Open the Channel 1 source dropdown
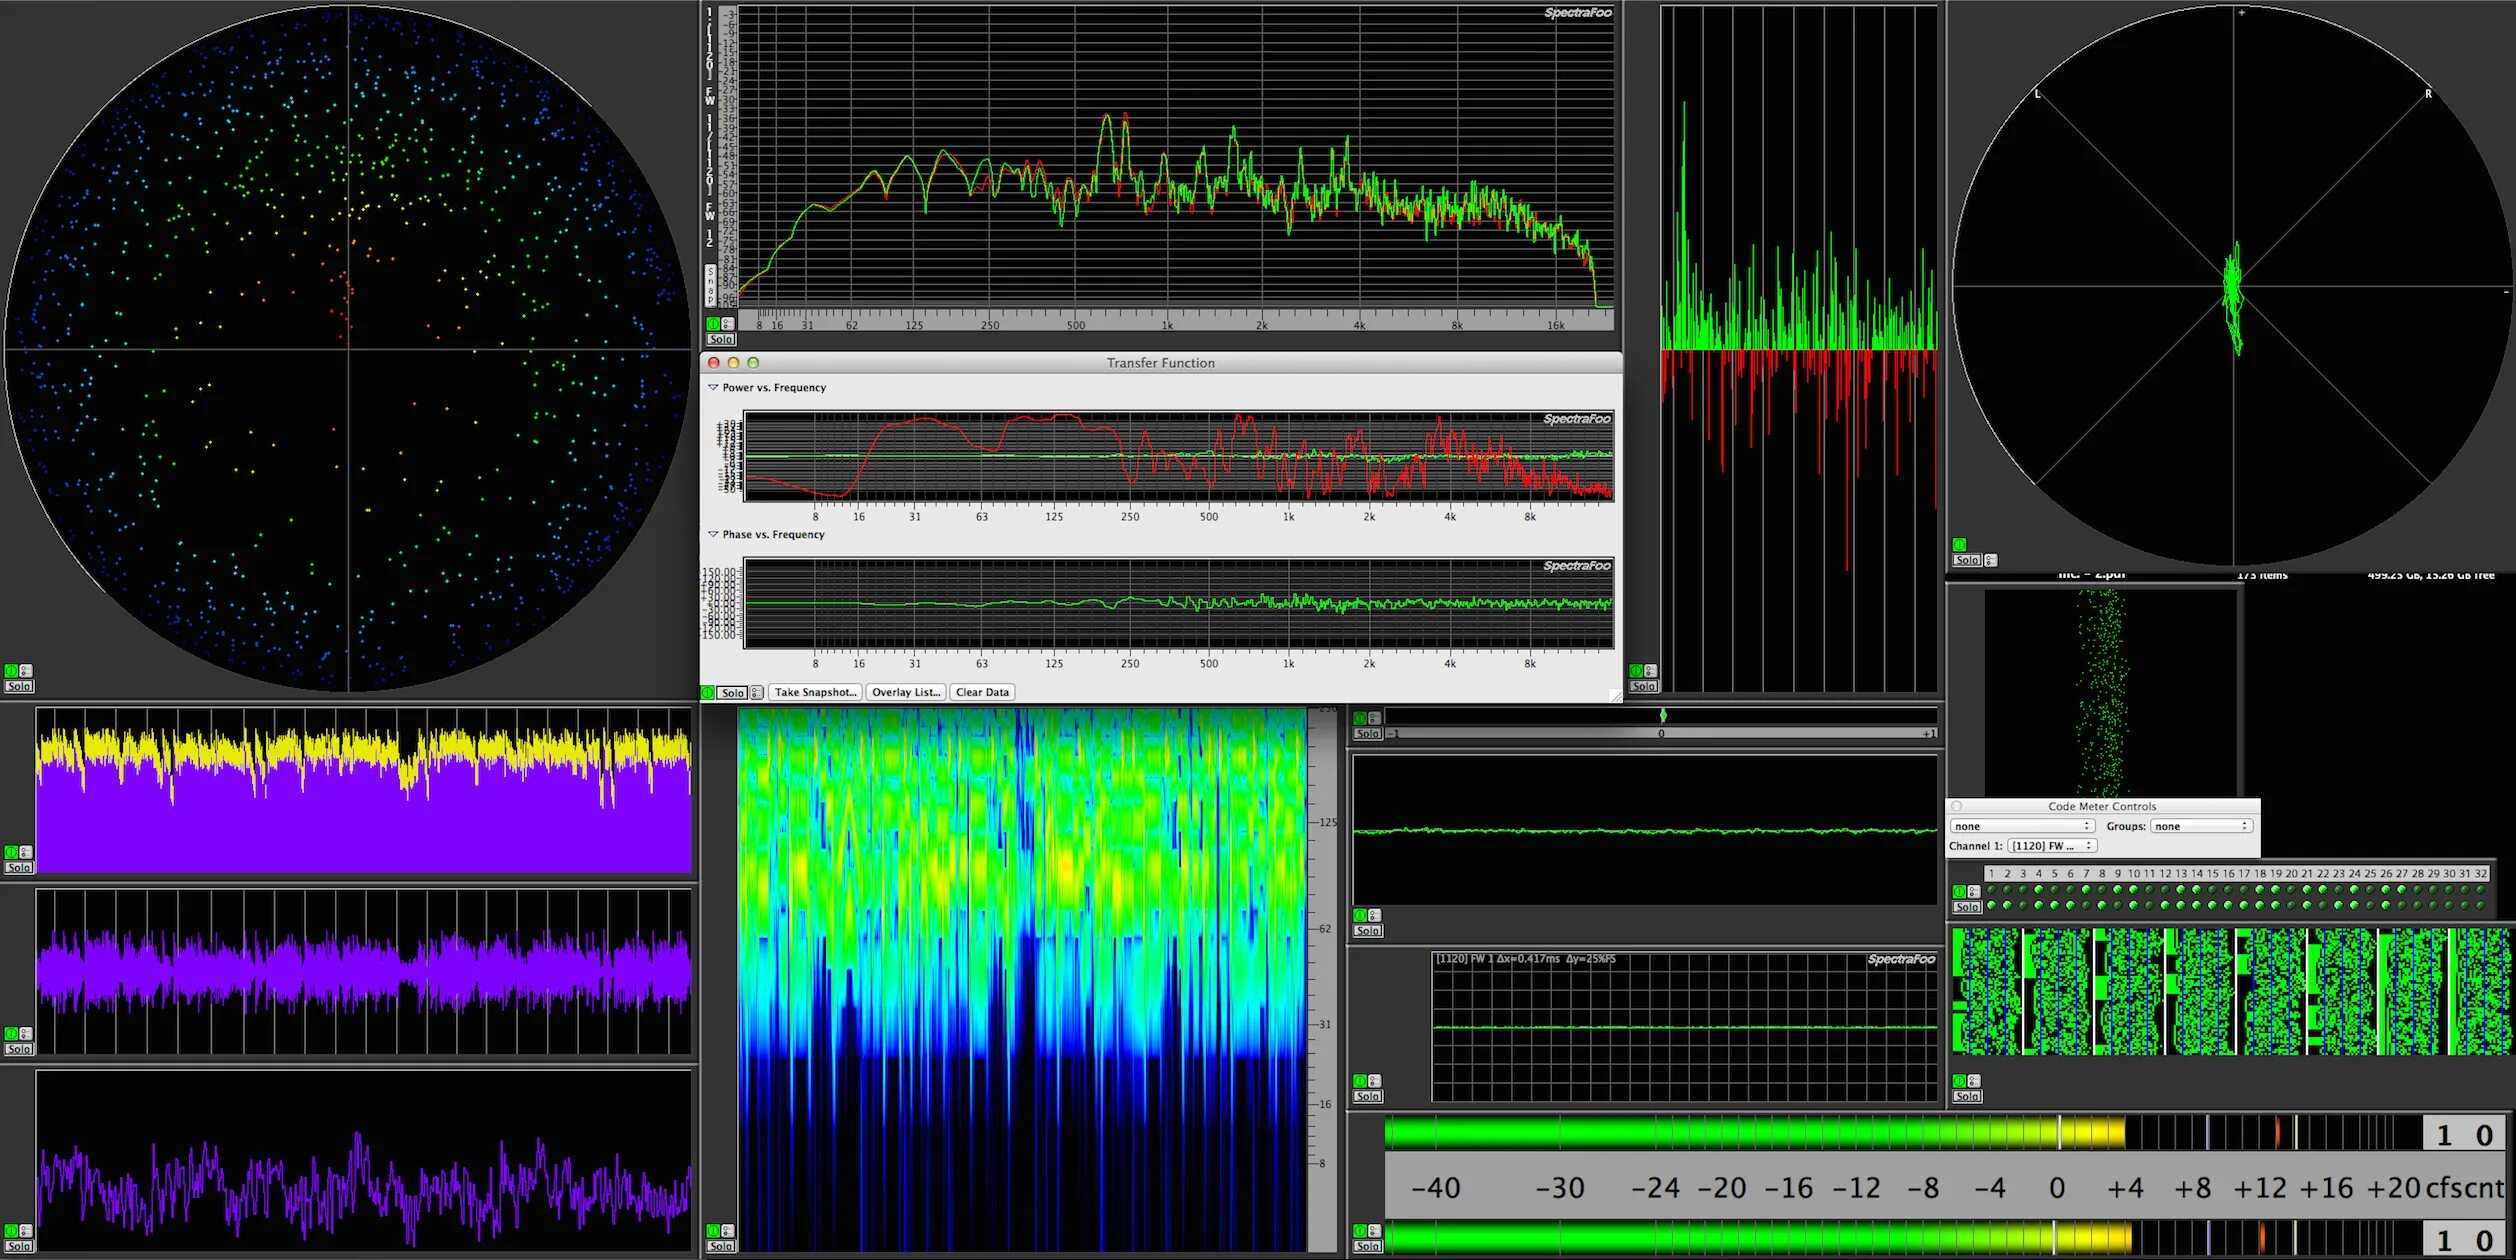 [x=2052, y=846]
